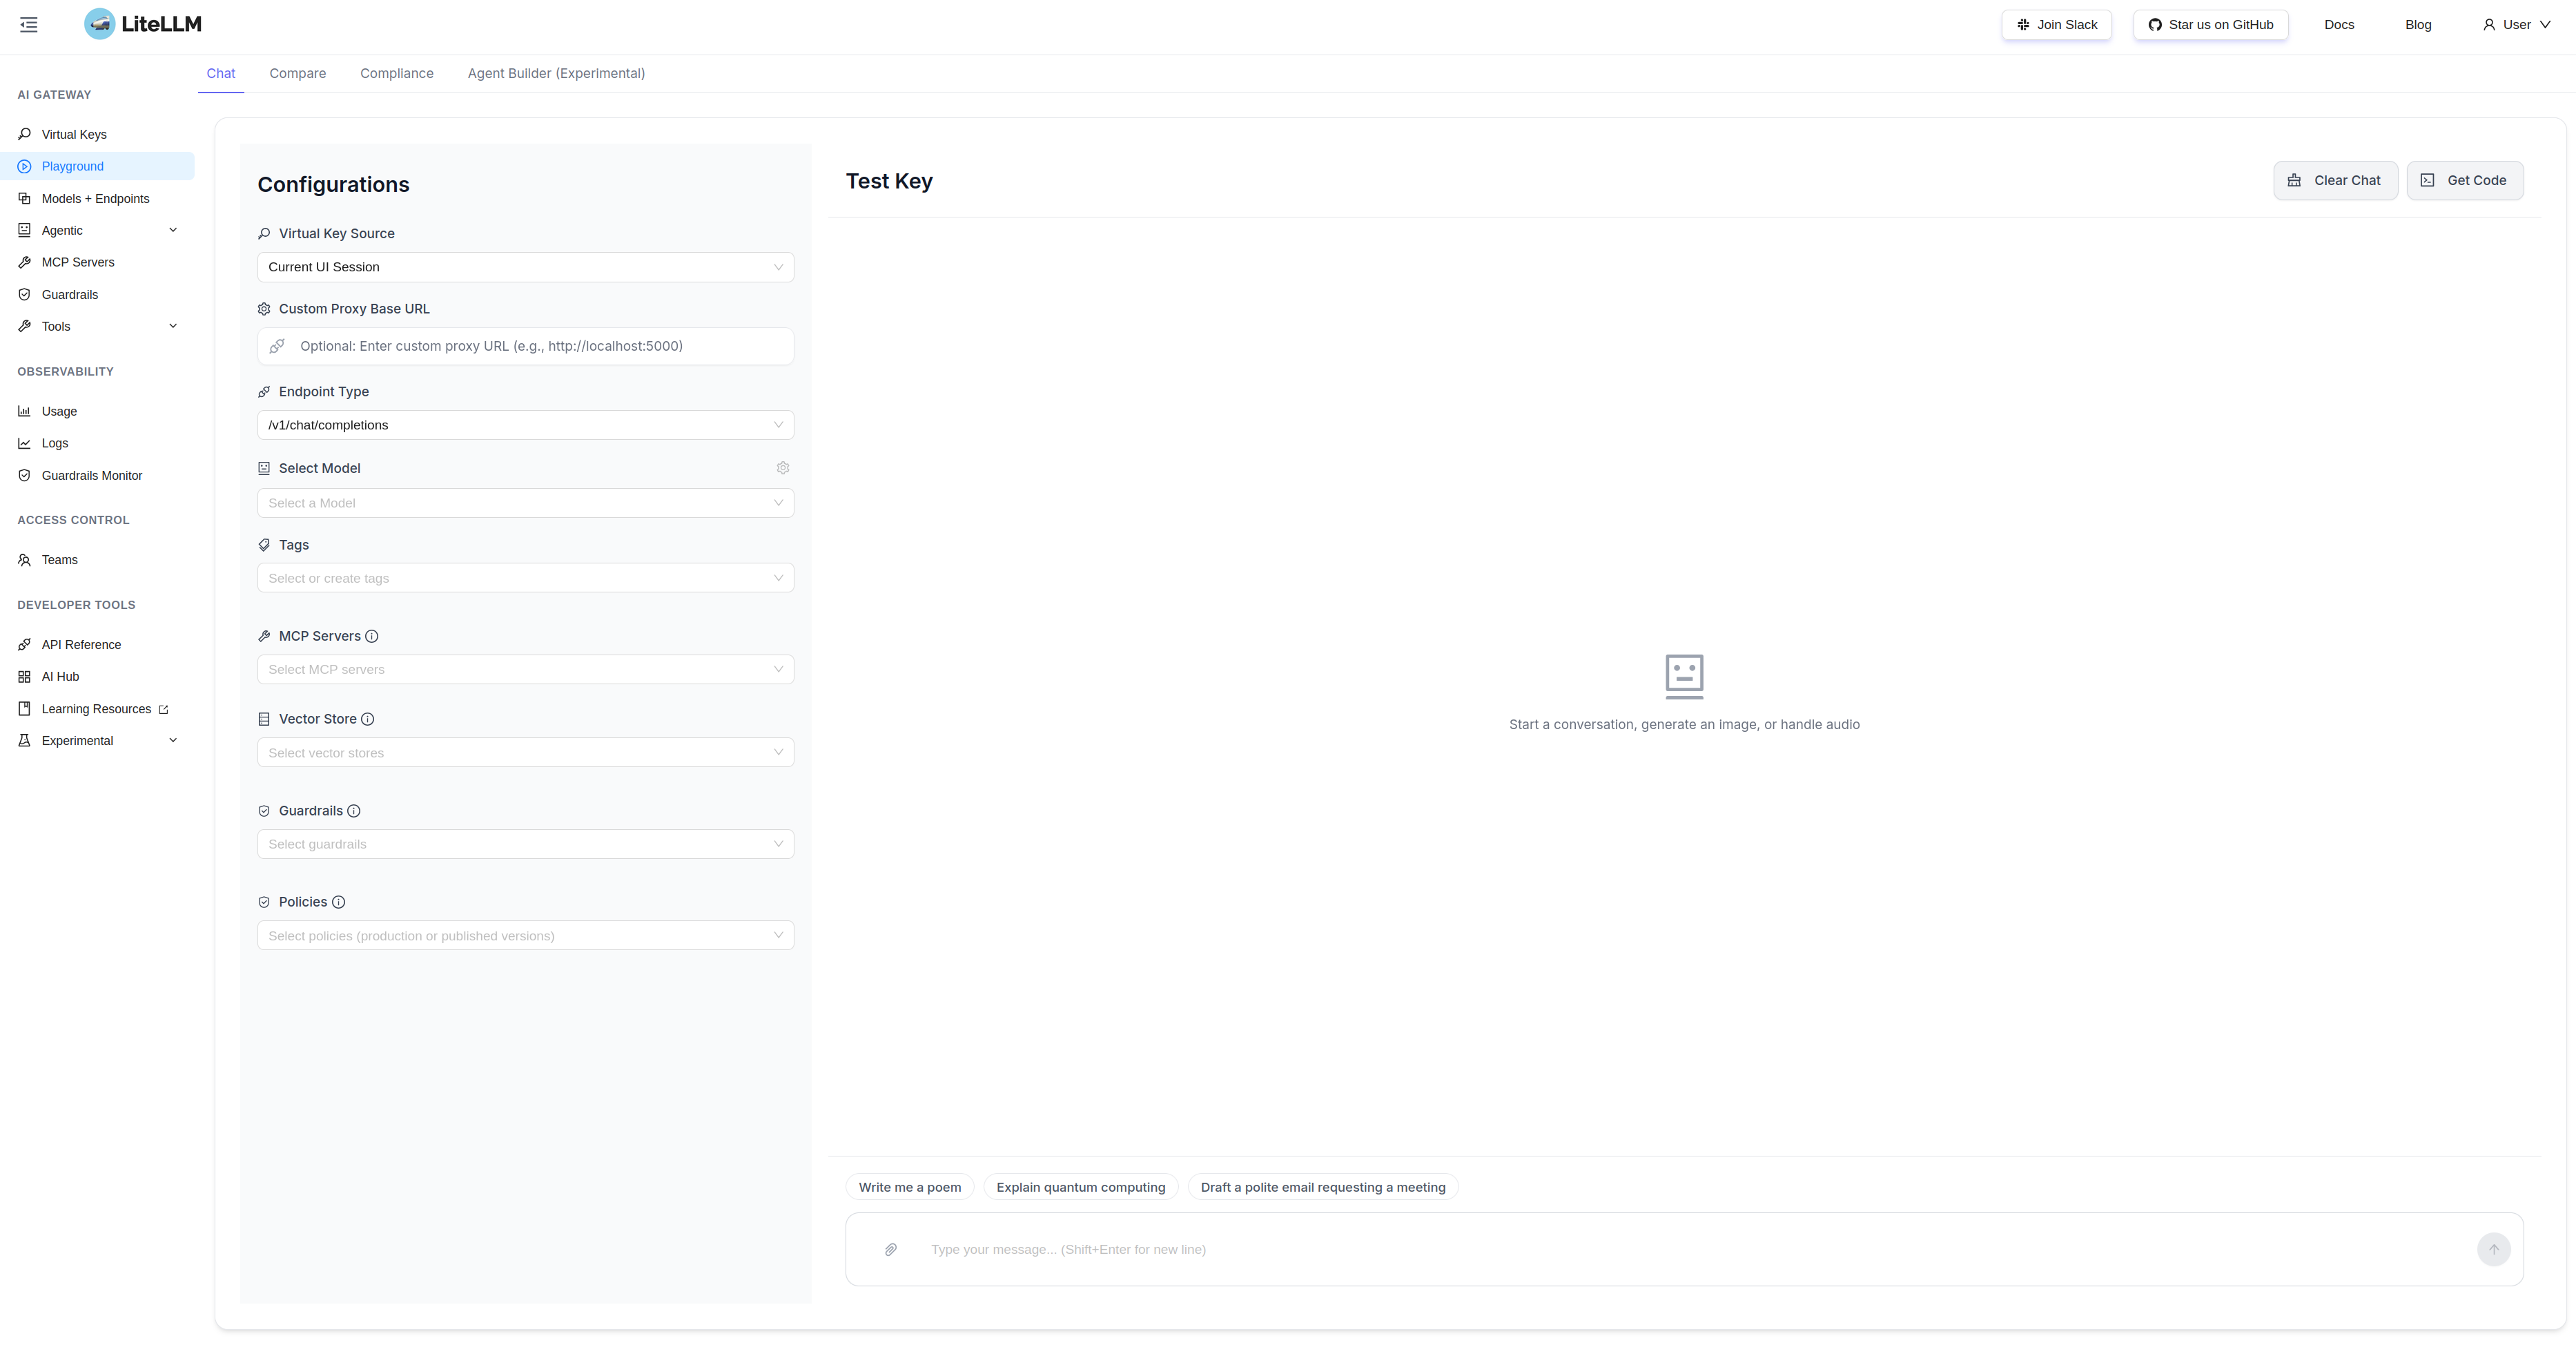Screen dimensions: 2576x1345
Task: Collapse the sidebar with the hamburger icon
Action: [x=29, y=25]
